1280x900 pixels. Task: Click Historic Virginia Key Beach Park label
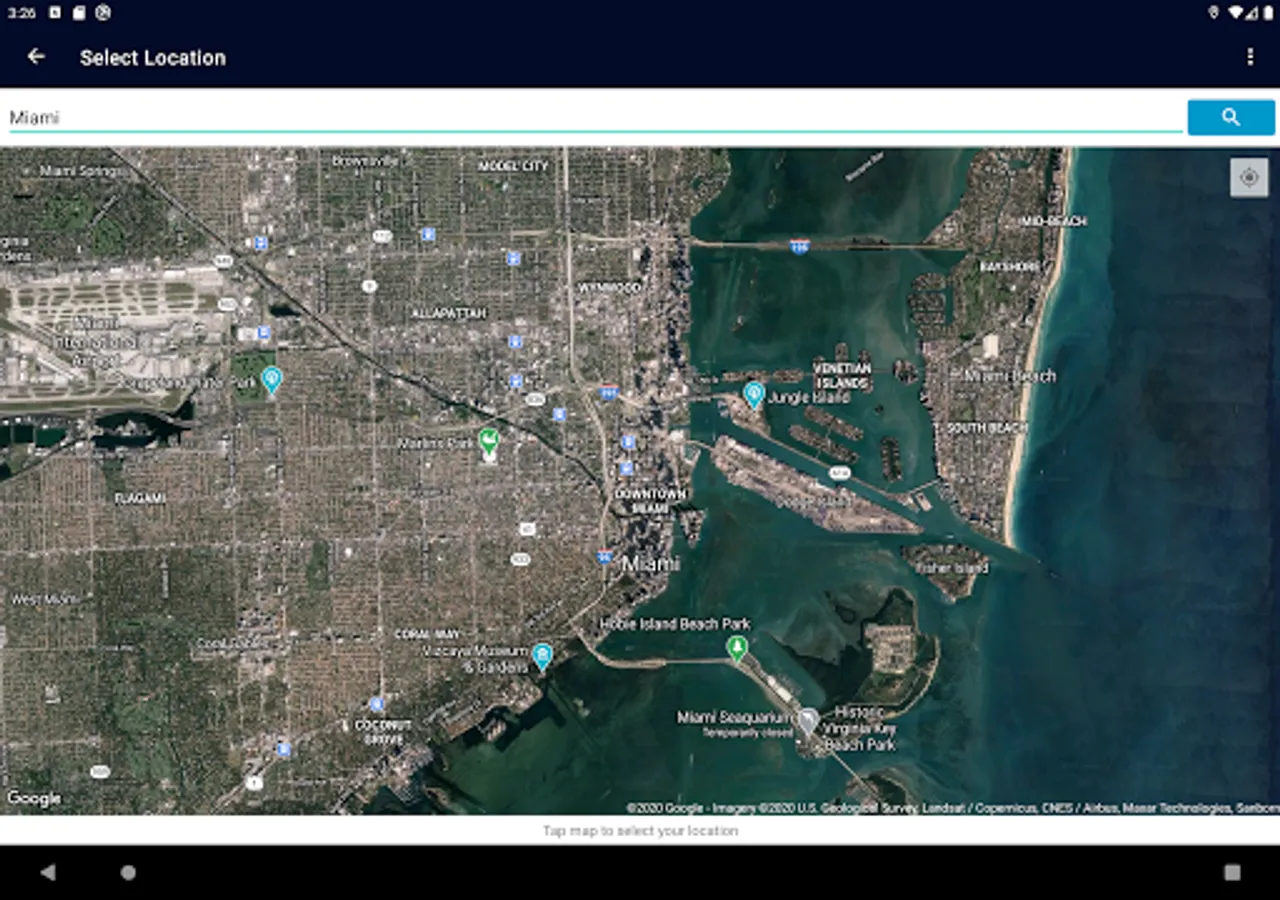coord(860,728)
